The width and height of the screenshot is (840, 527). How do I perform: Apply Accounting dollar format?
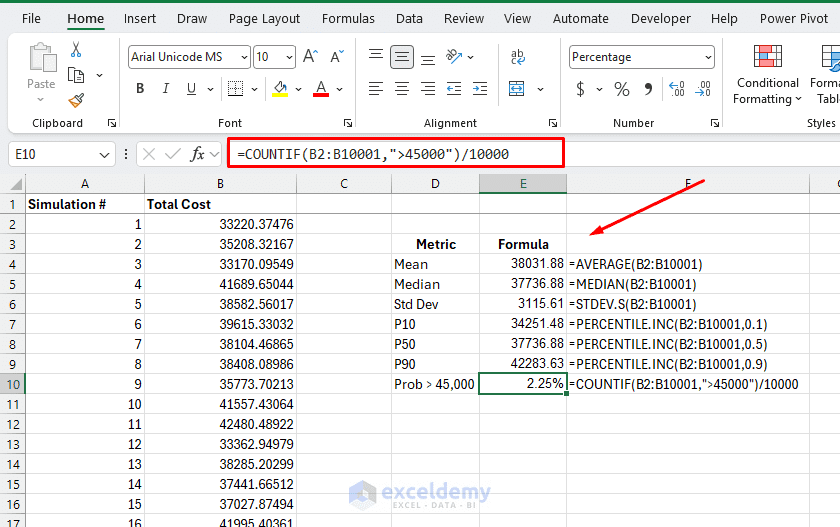[x=580, y=88]
